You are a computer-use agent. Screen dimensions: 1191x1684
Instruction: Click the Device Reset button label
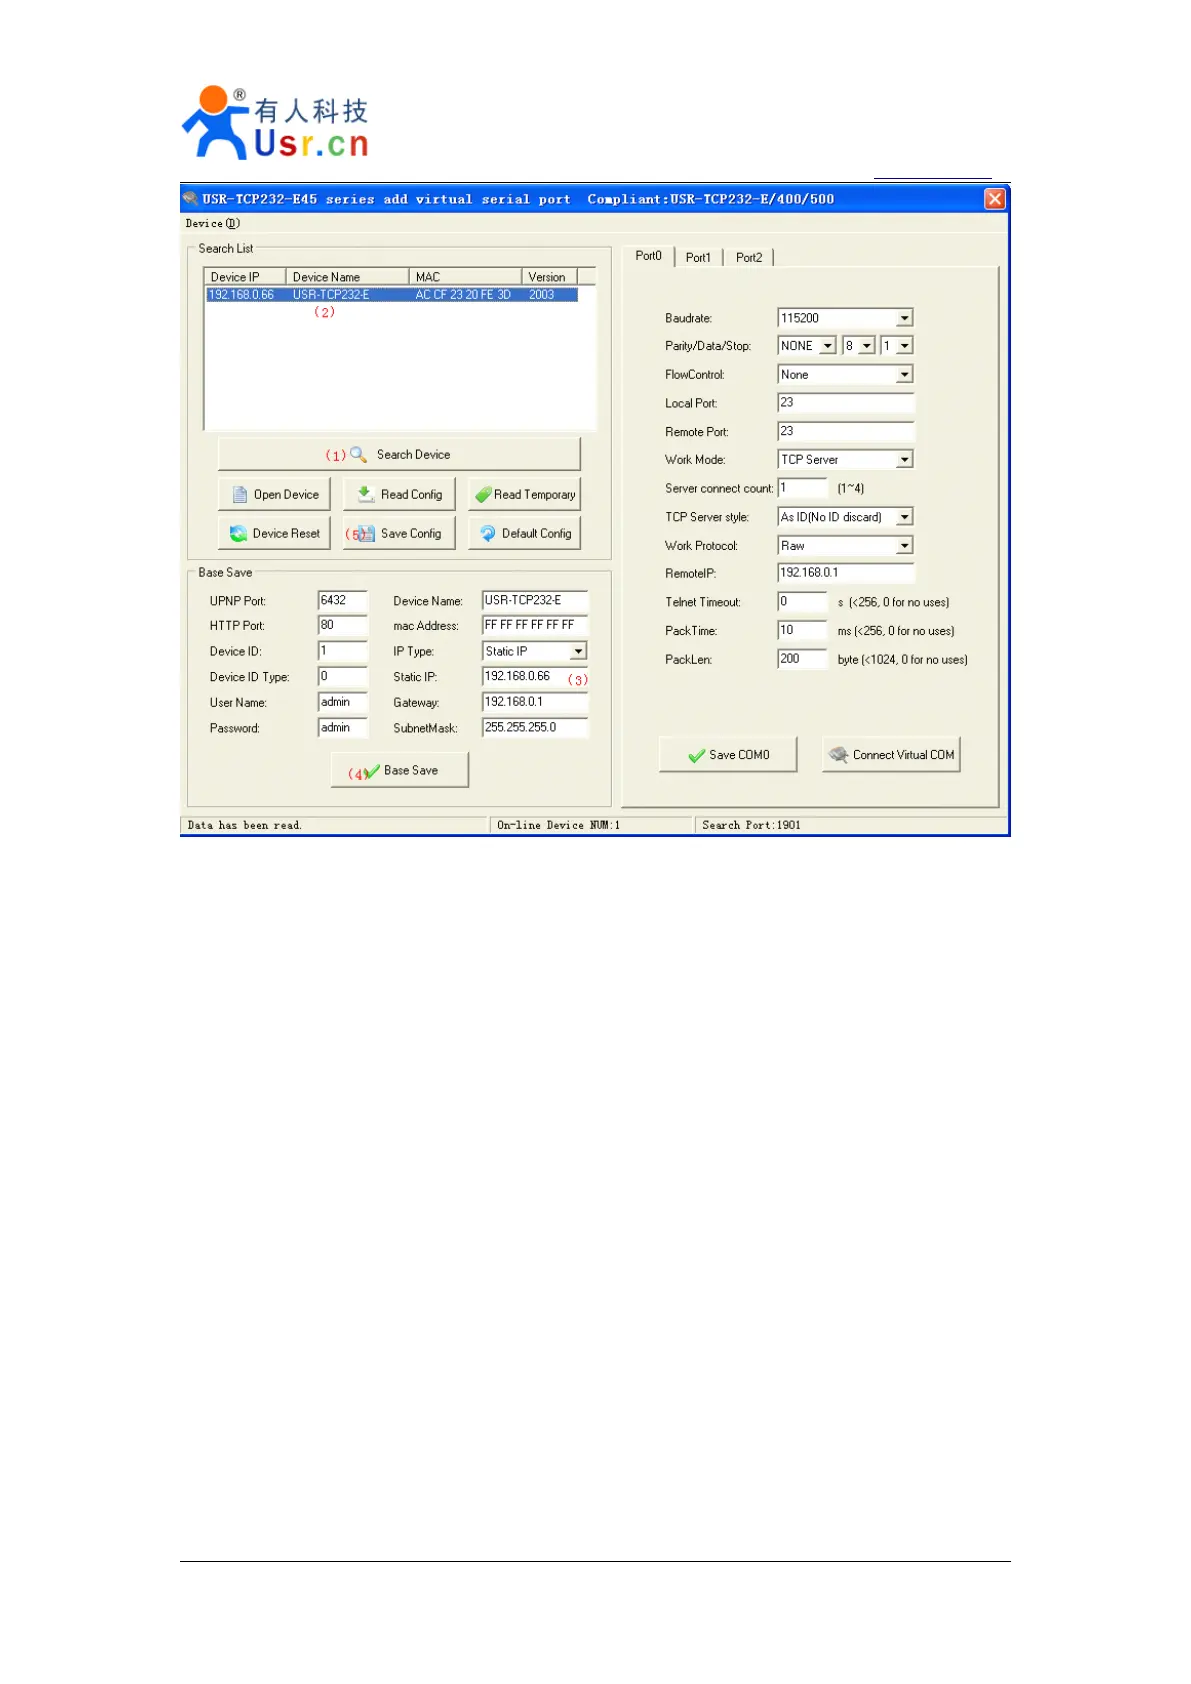coord(286,533)
